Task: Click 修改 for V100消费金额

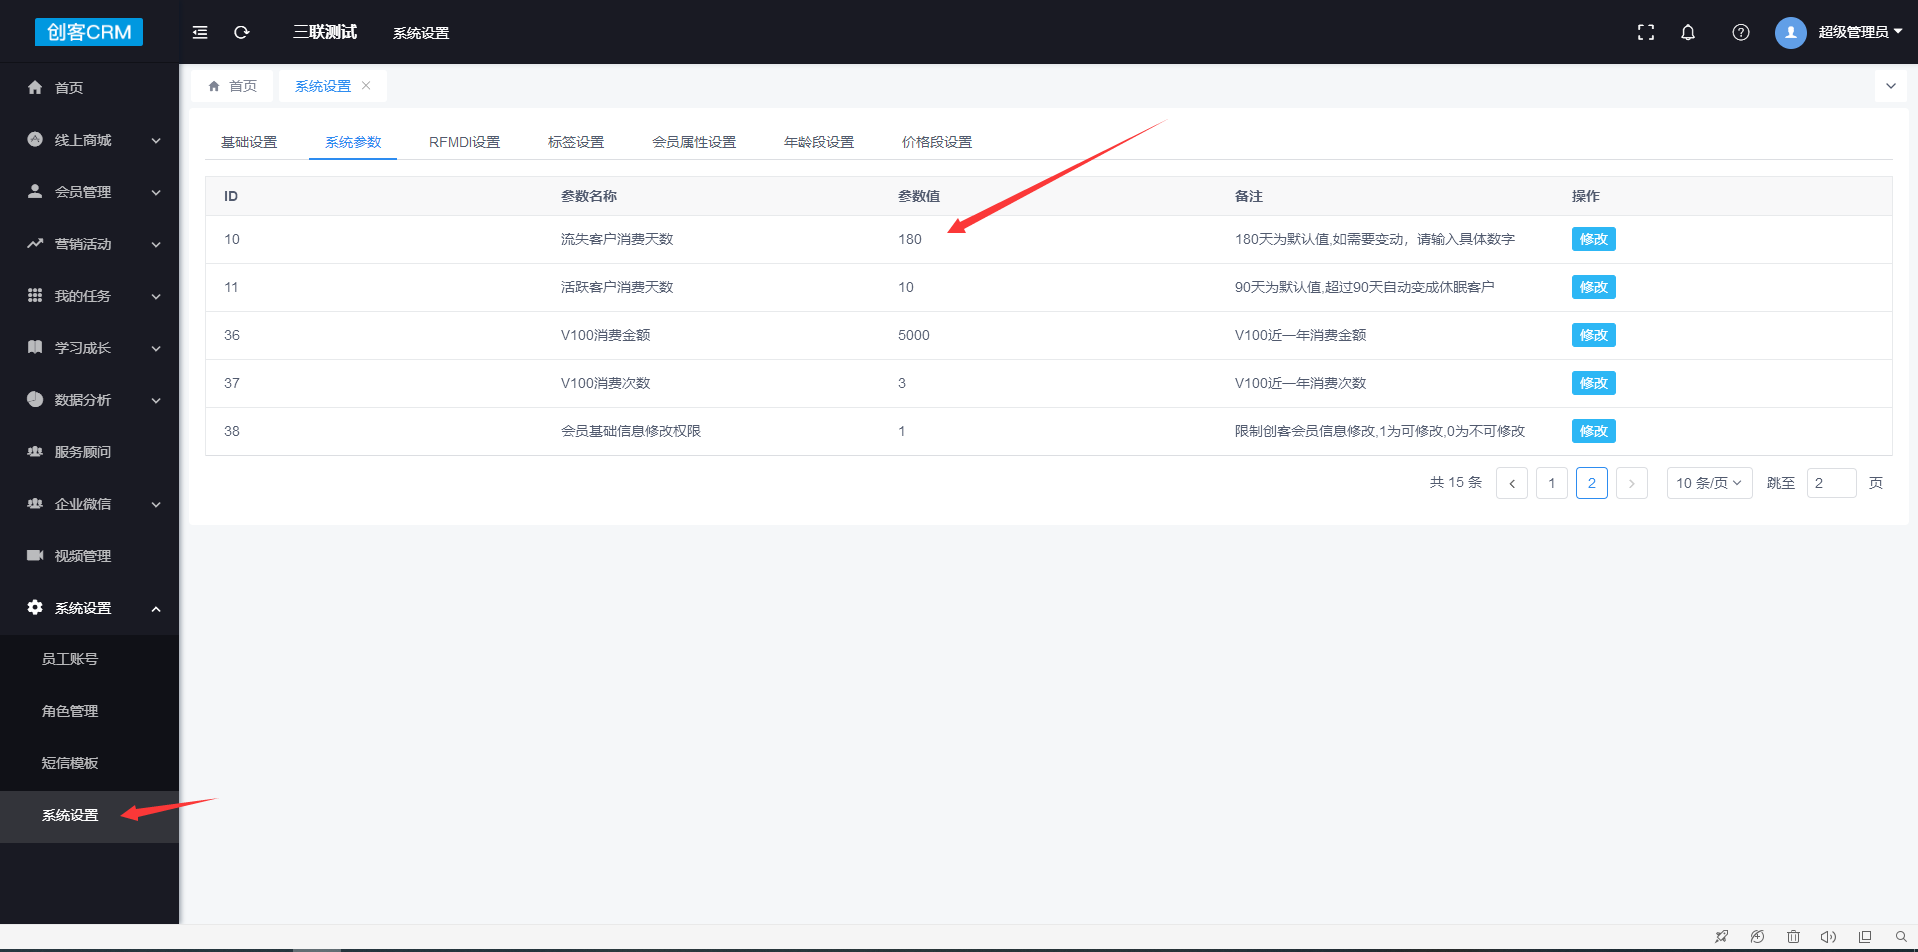Action: pyautogui.click(x=1593, y=335)
